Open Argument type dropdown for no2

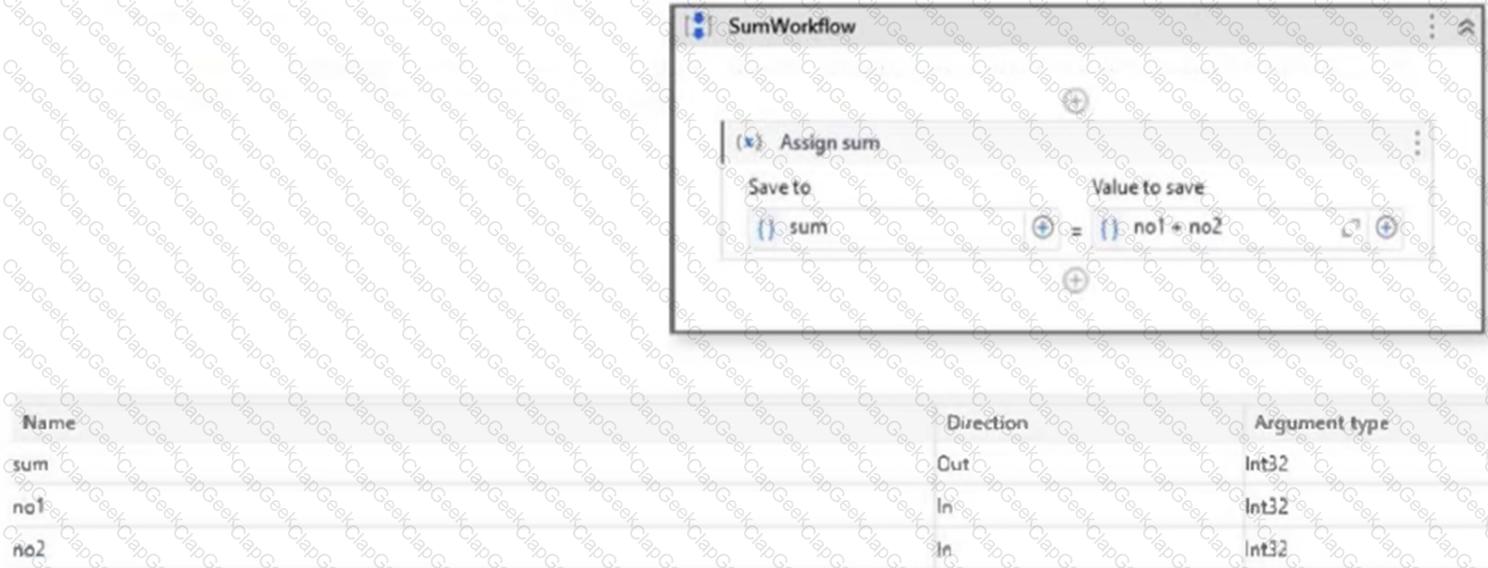(1360, 549)
